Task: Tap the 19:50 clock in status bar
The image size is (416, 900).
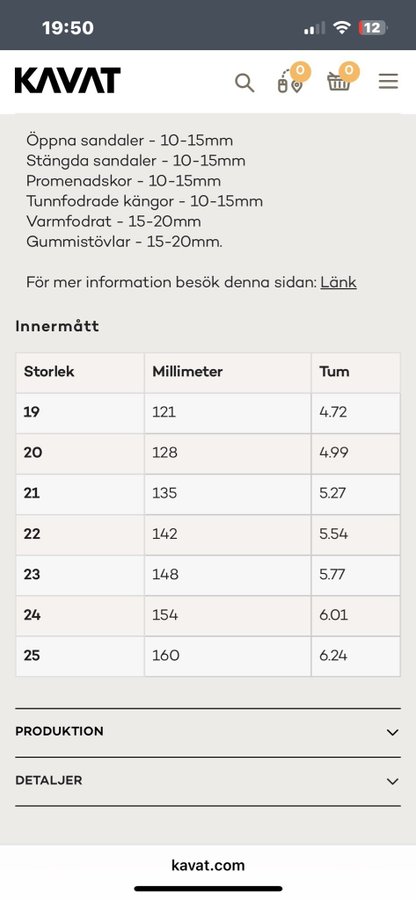Action: coord(68,28)
